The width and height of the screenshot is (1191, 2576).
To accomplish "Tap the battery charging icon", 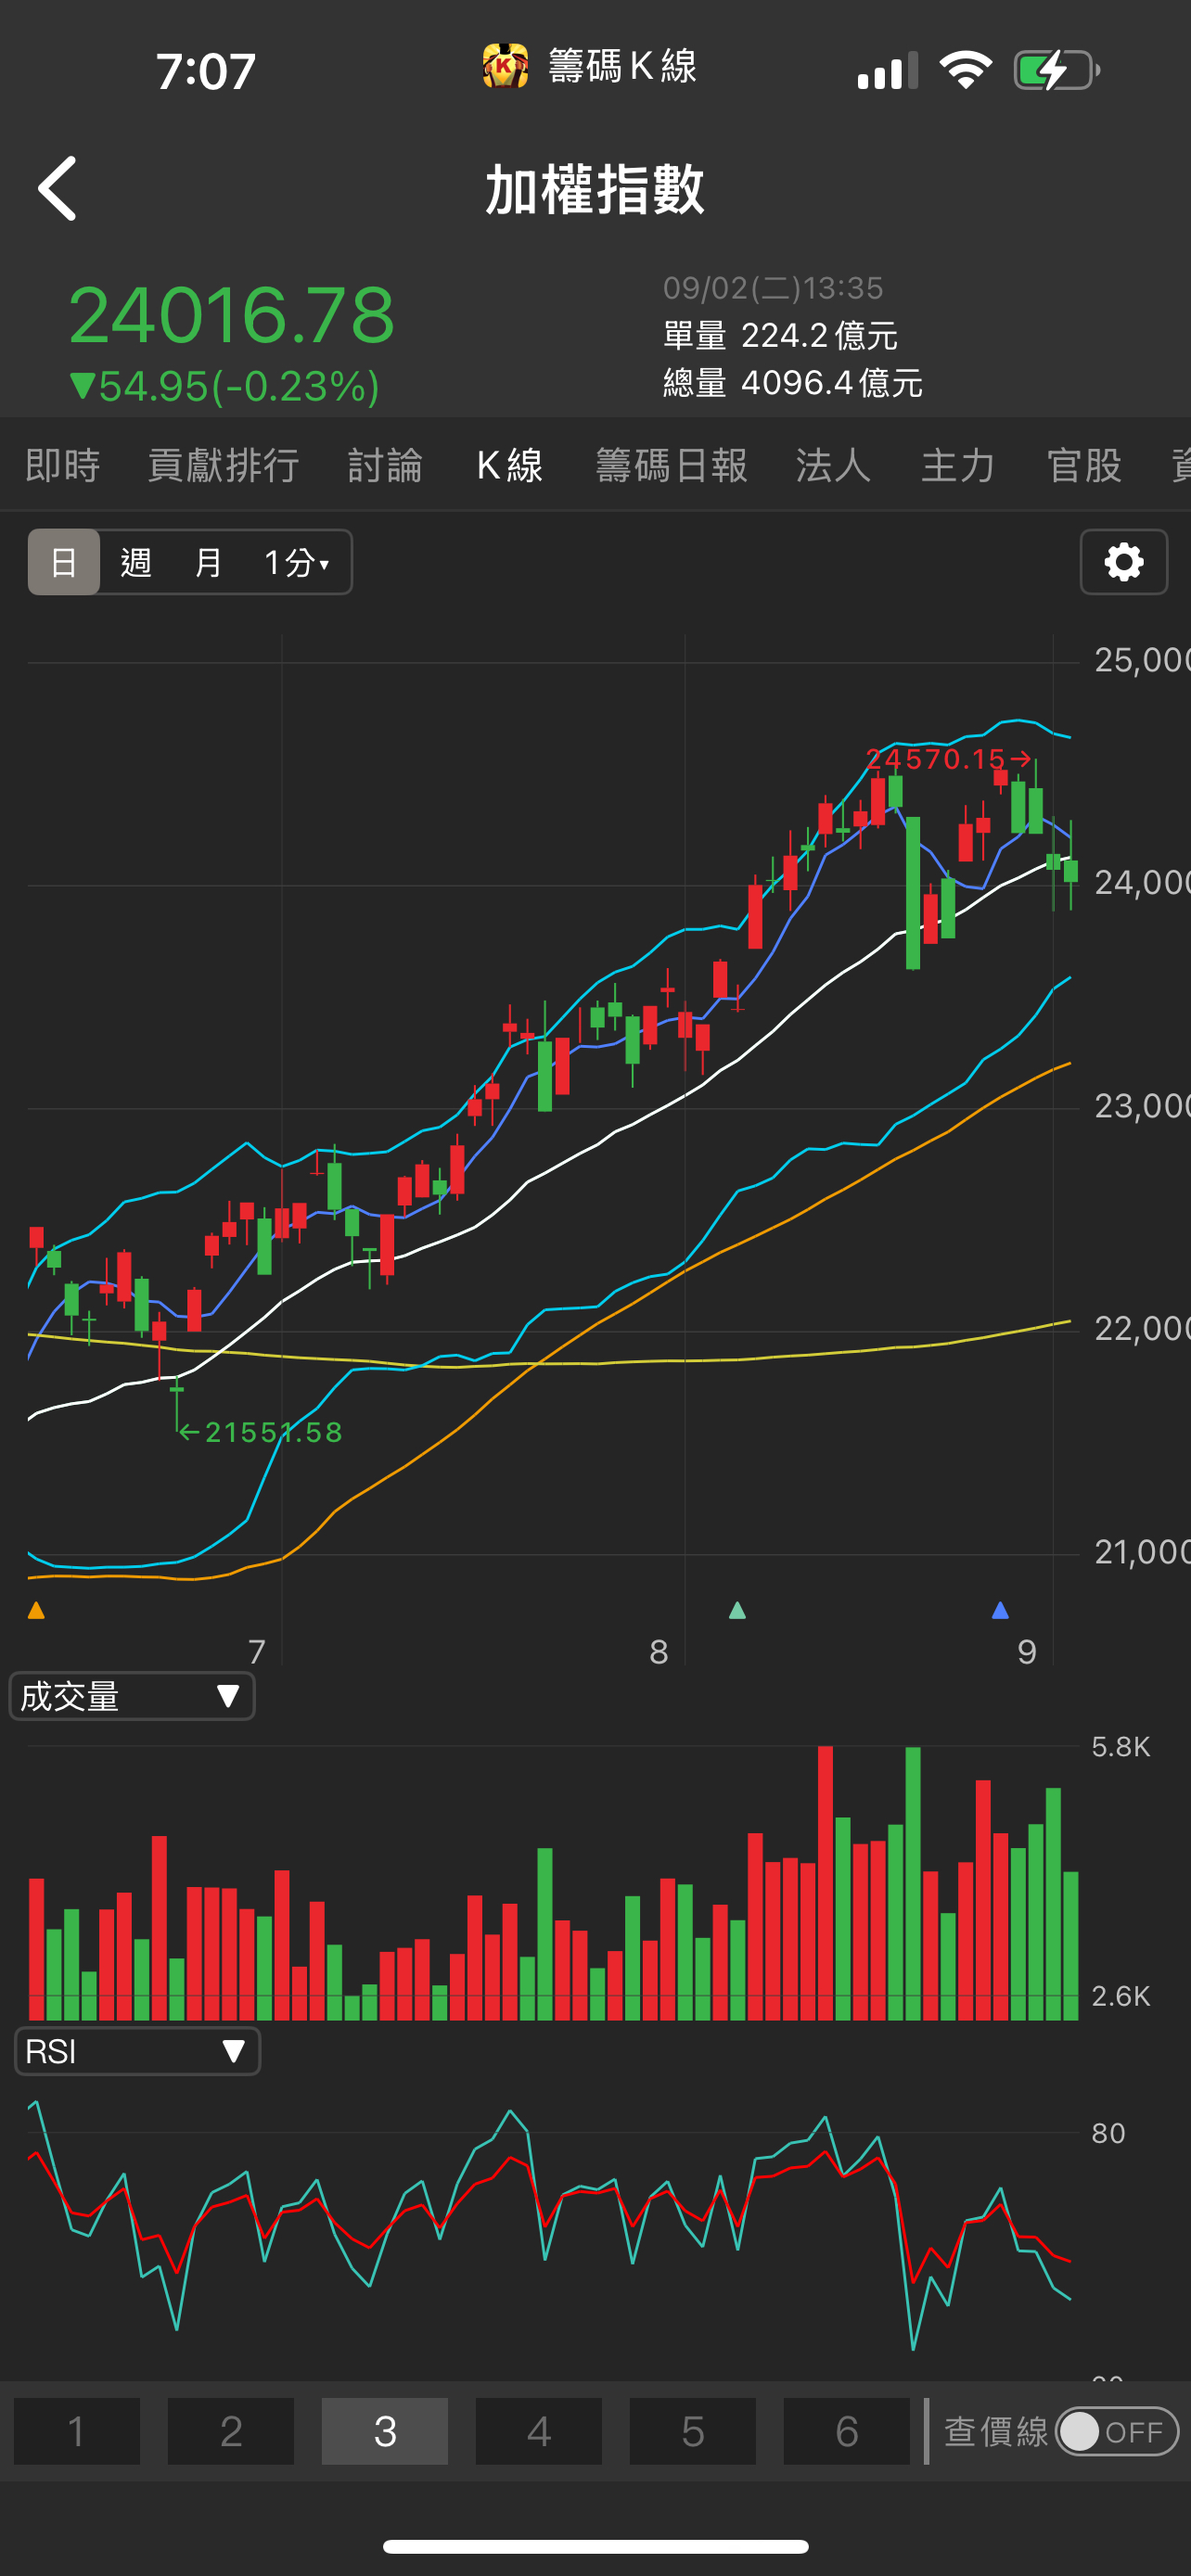I will coord(1057,70).
